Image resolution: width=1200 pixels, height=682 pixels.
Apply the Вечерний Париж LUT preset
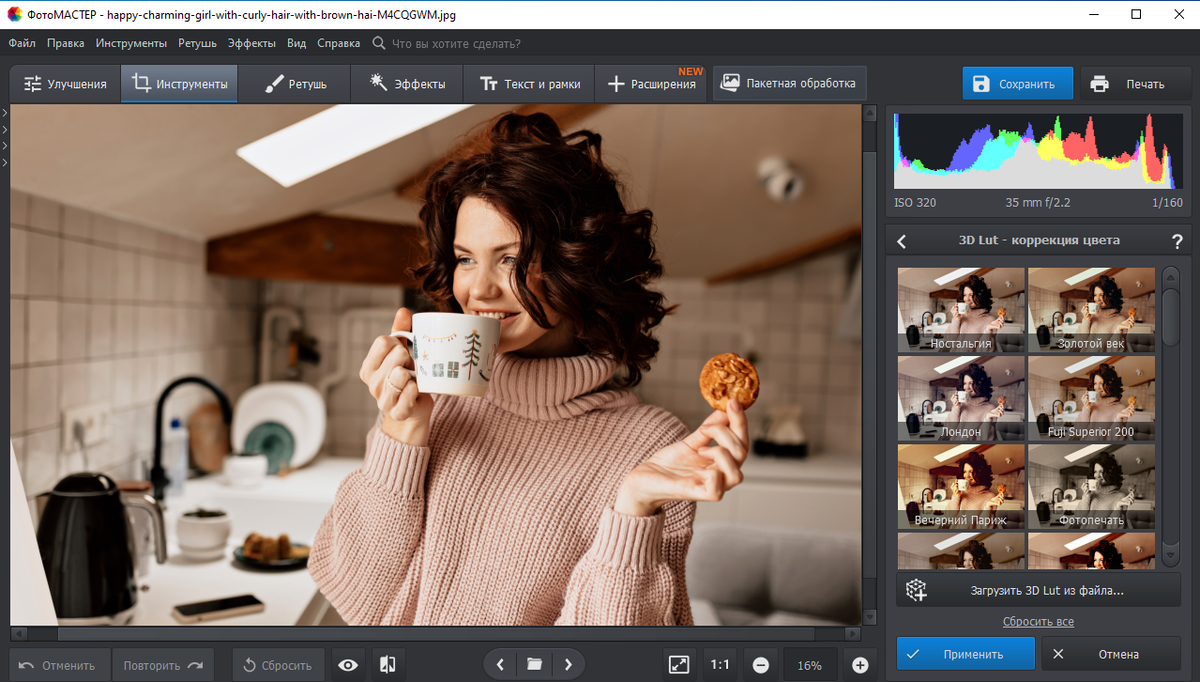click(961, 486)
